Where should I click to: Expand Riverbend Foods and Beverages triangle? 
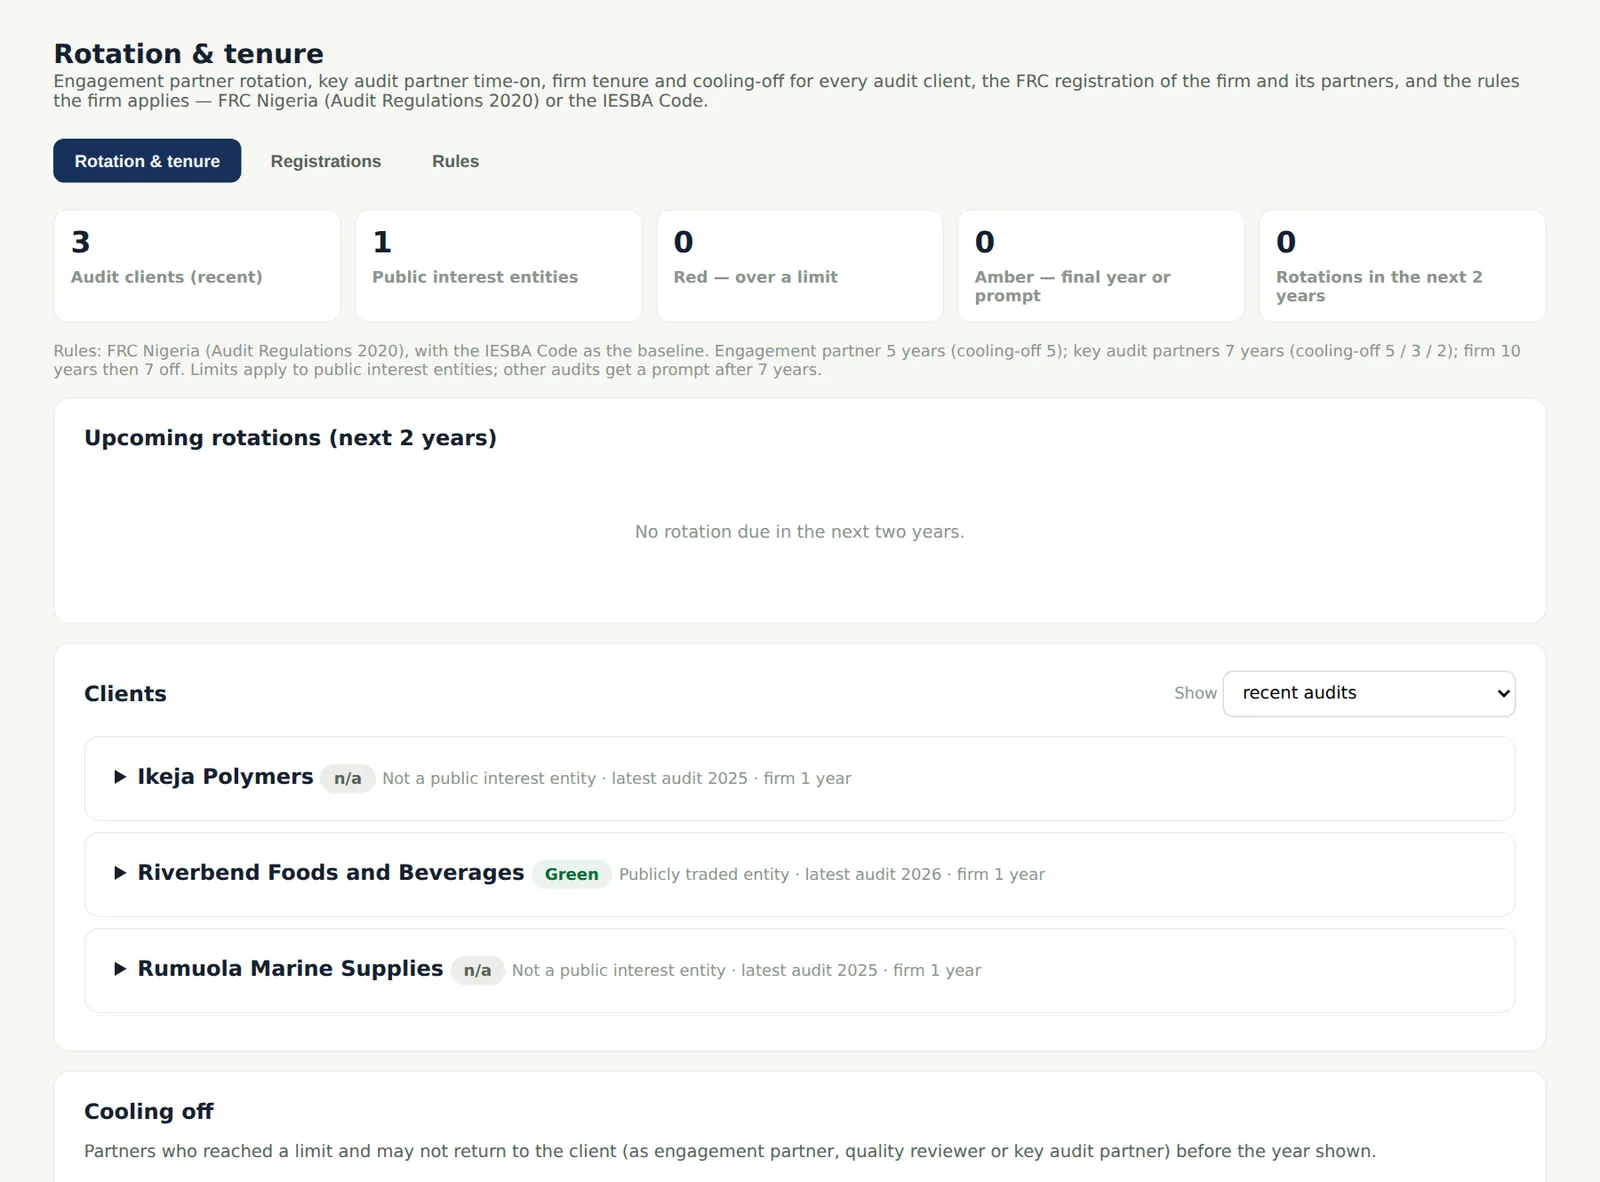120,873
